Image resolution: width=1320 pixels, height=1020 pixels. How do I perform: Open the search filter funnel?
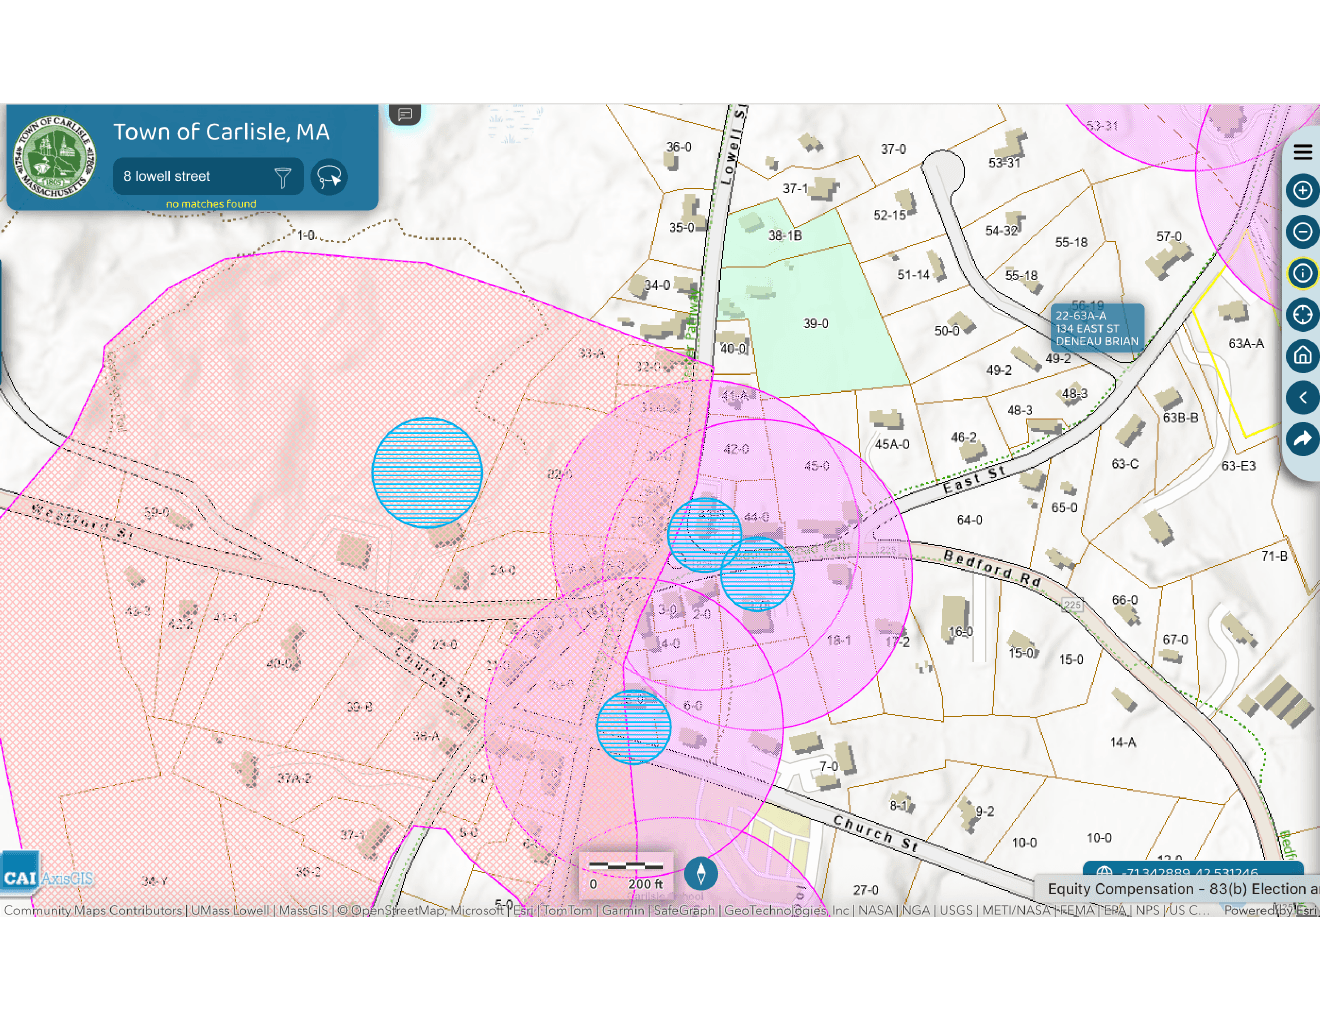point(283,177)
